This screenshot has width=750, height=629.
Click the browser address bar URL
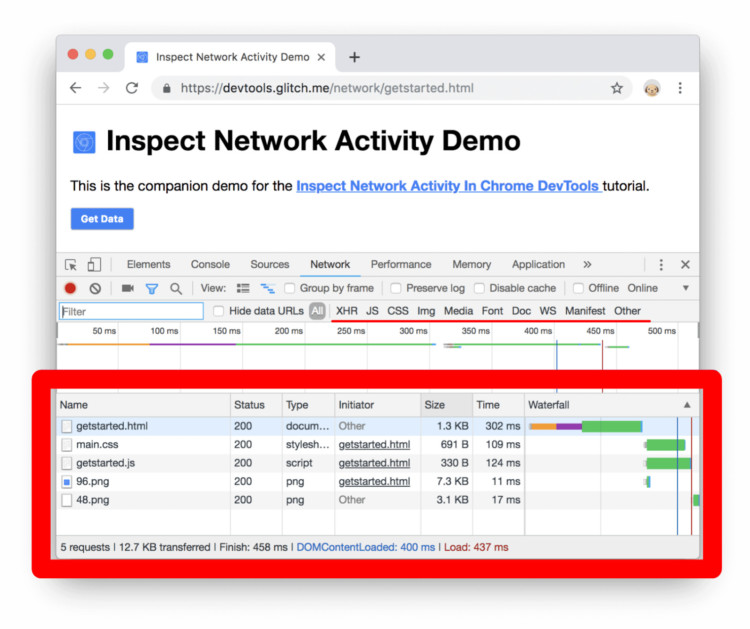point(327,88)
